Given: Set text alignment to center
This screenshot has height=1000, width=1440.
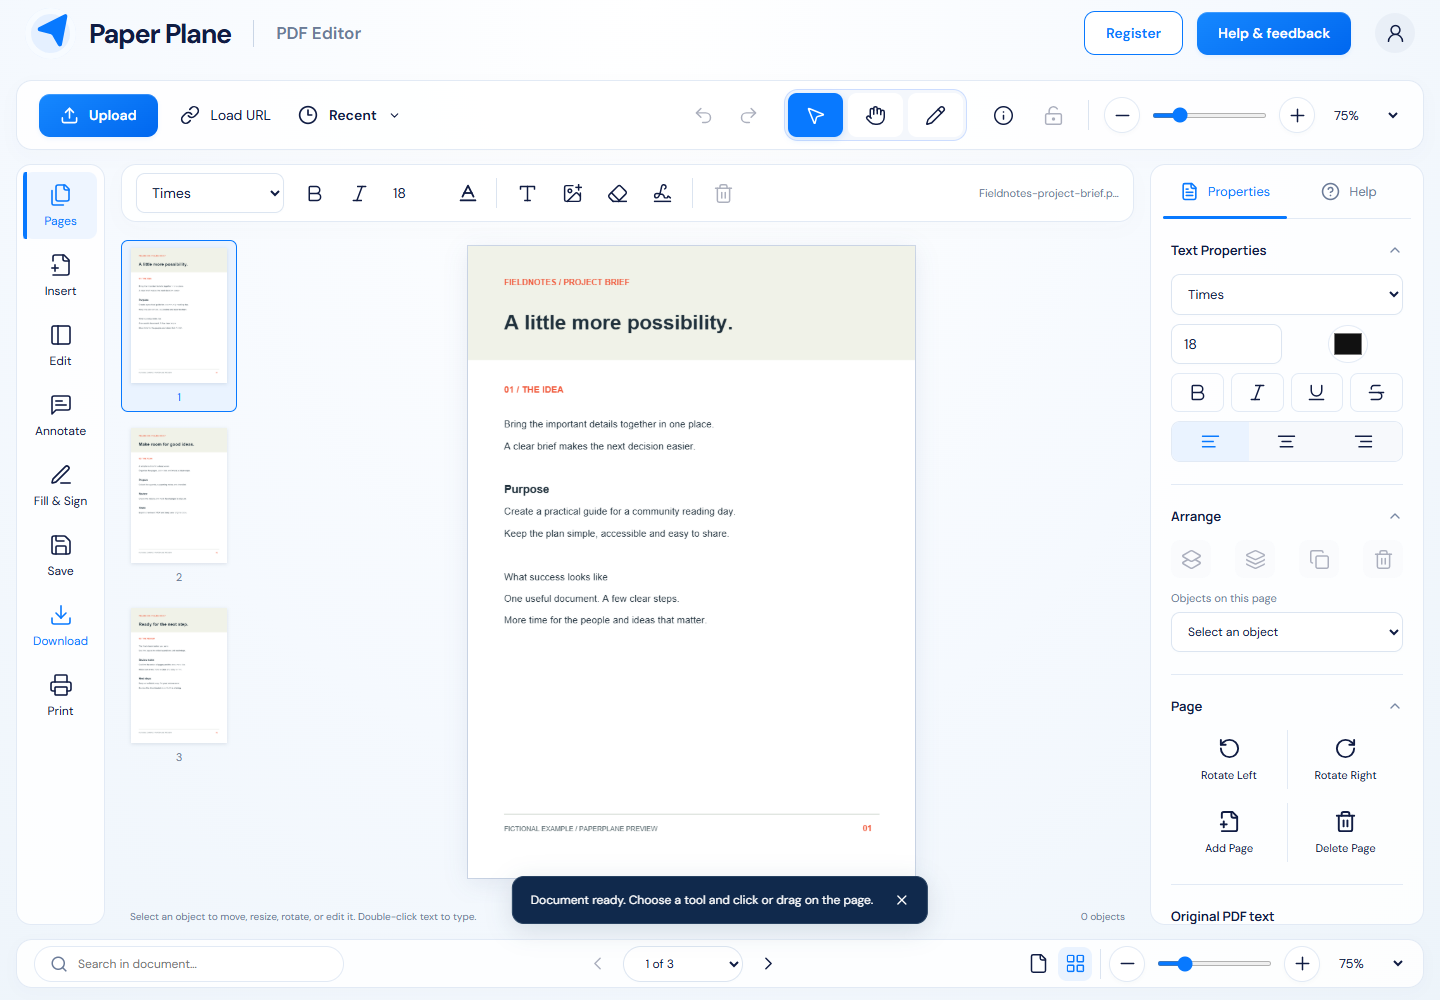Looking at the screenshot, I should click(x=1286, y=441).
